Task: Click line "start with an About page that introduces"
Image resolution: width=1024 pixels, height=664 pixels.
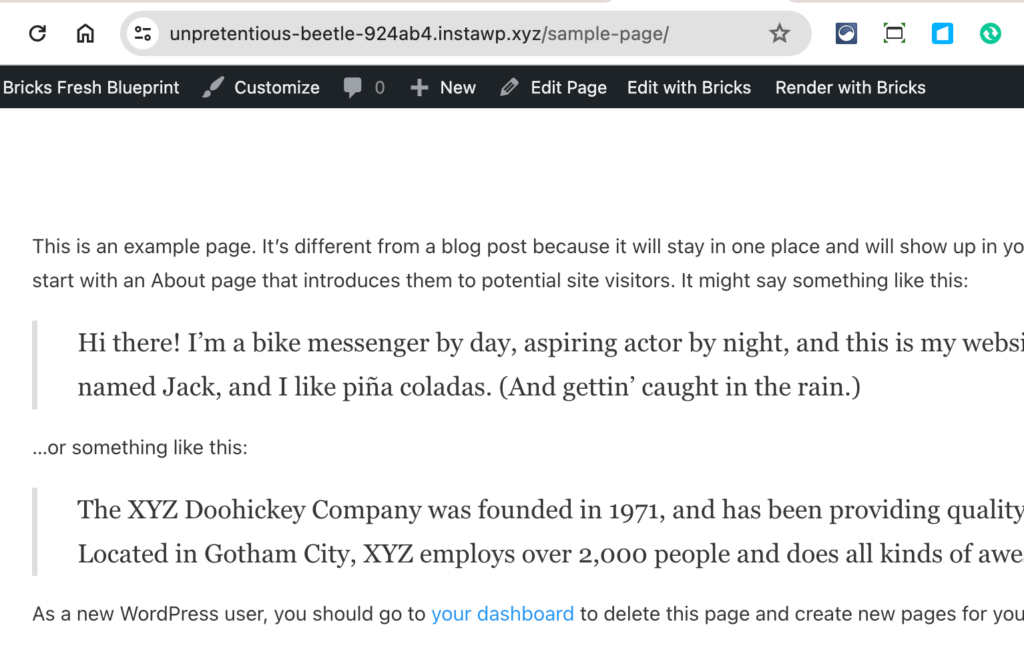Action: pos(500,281)
